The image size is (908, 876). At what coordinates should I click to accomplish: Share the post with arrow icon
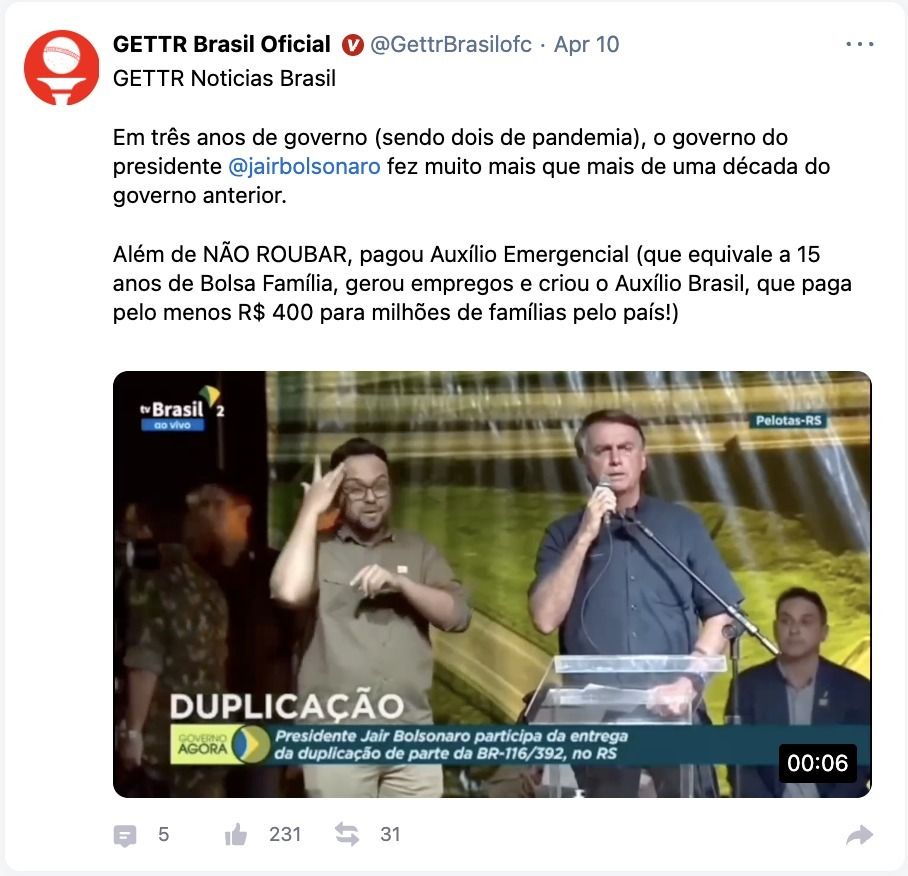(859, 835)
